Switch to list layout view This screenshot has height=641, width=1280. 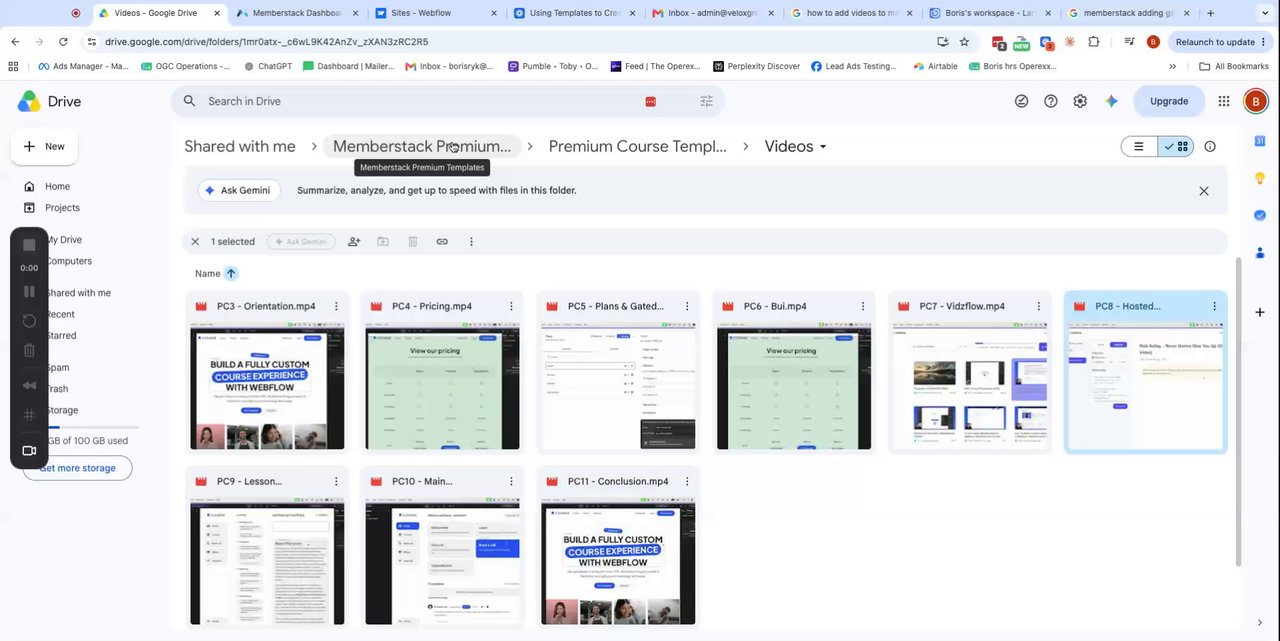pos(1139,146)
